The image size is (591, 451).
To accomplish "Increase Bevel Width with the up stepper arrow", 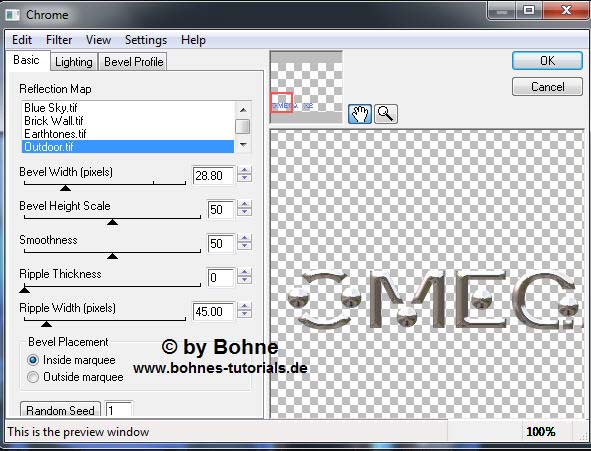I will [x=245, y=171].
